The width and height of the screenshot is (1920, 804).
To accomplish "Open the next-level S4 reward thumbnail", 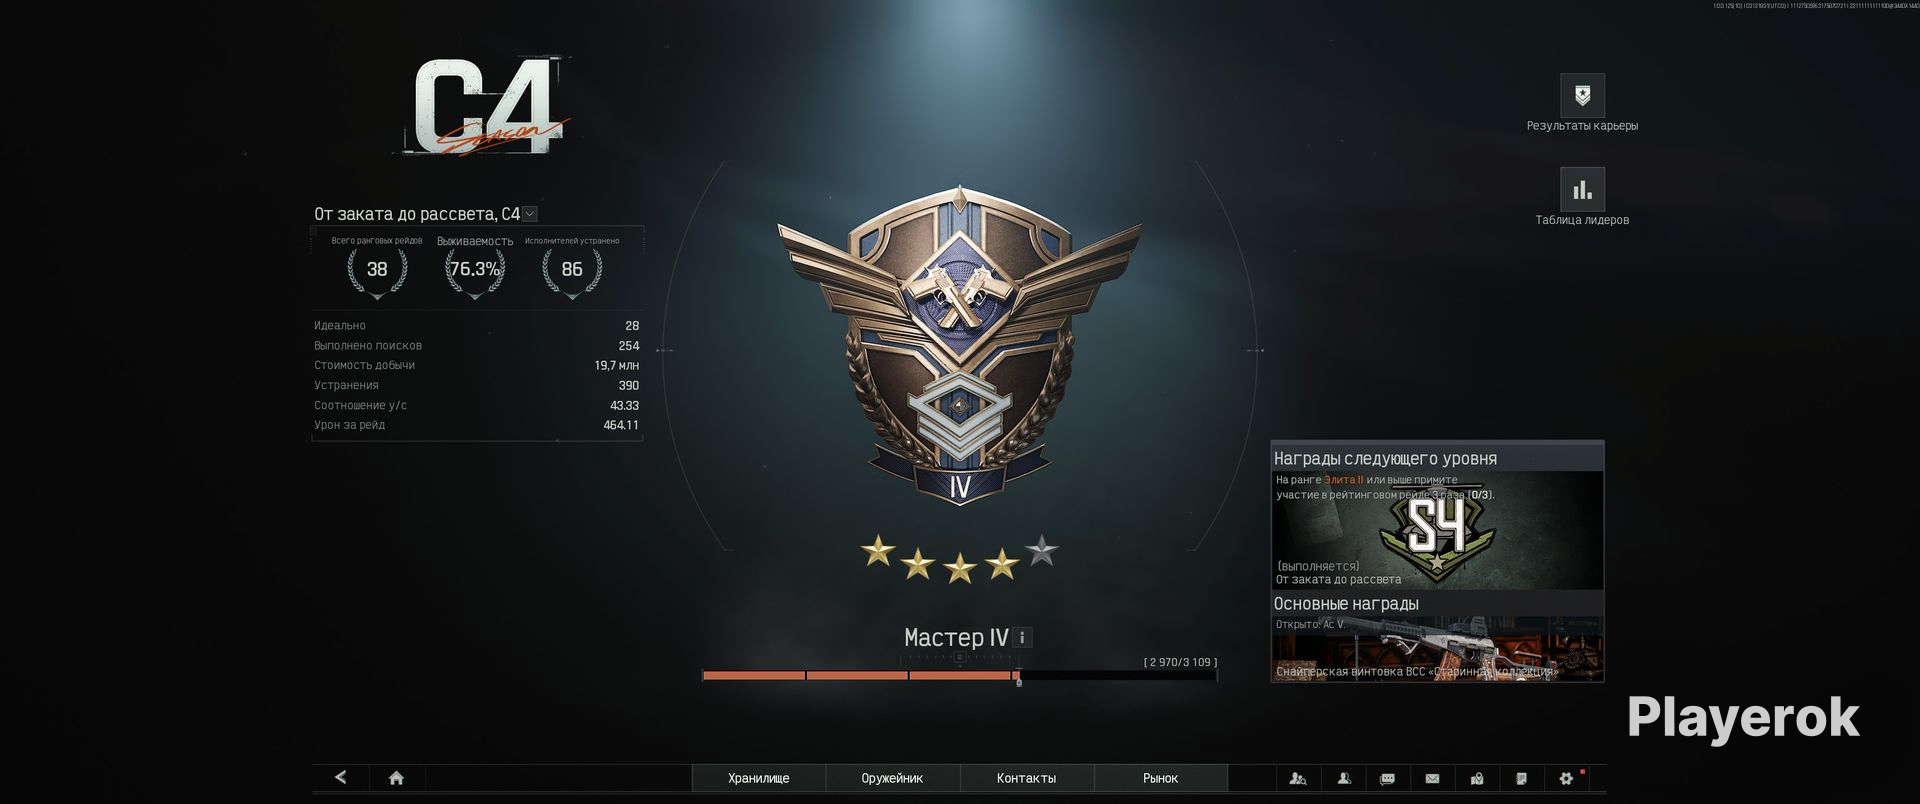I will (x=1437, y=530).
